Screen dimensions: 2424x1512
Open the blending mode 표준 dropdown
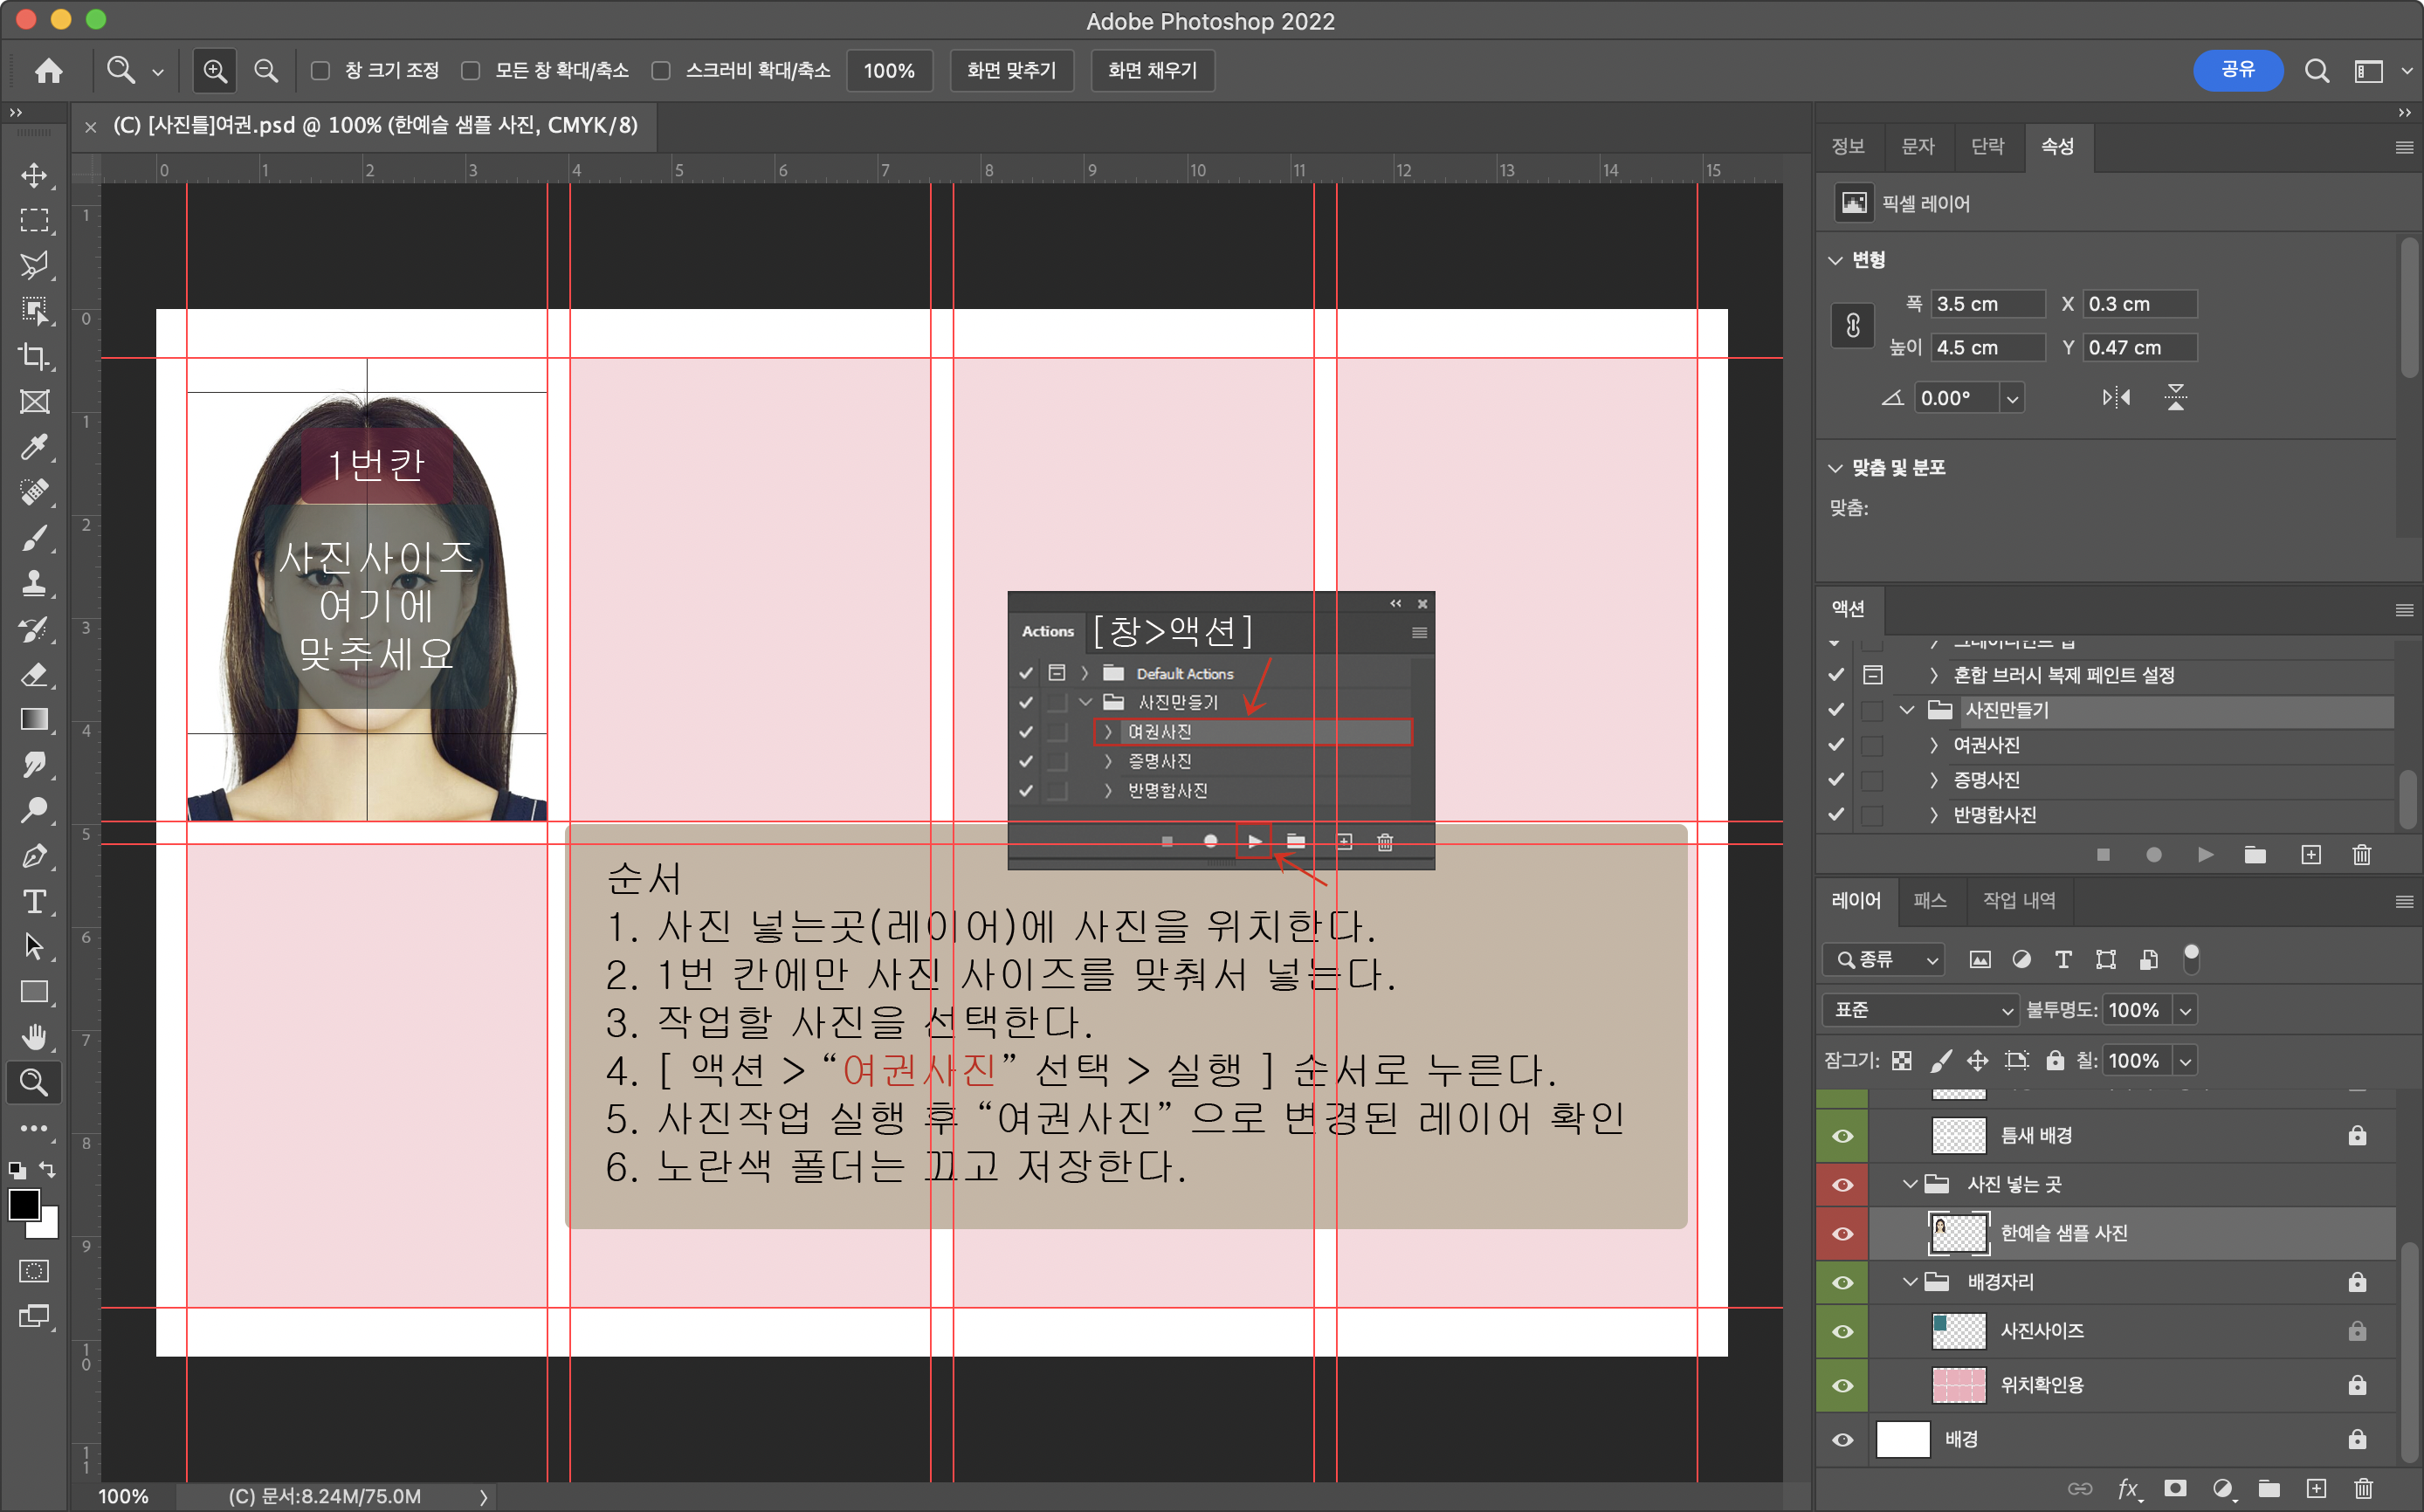(1920, 1010)
